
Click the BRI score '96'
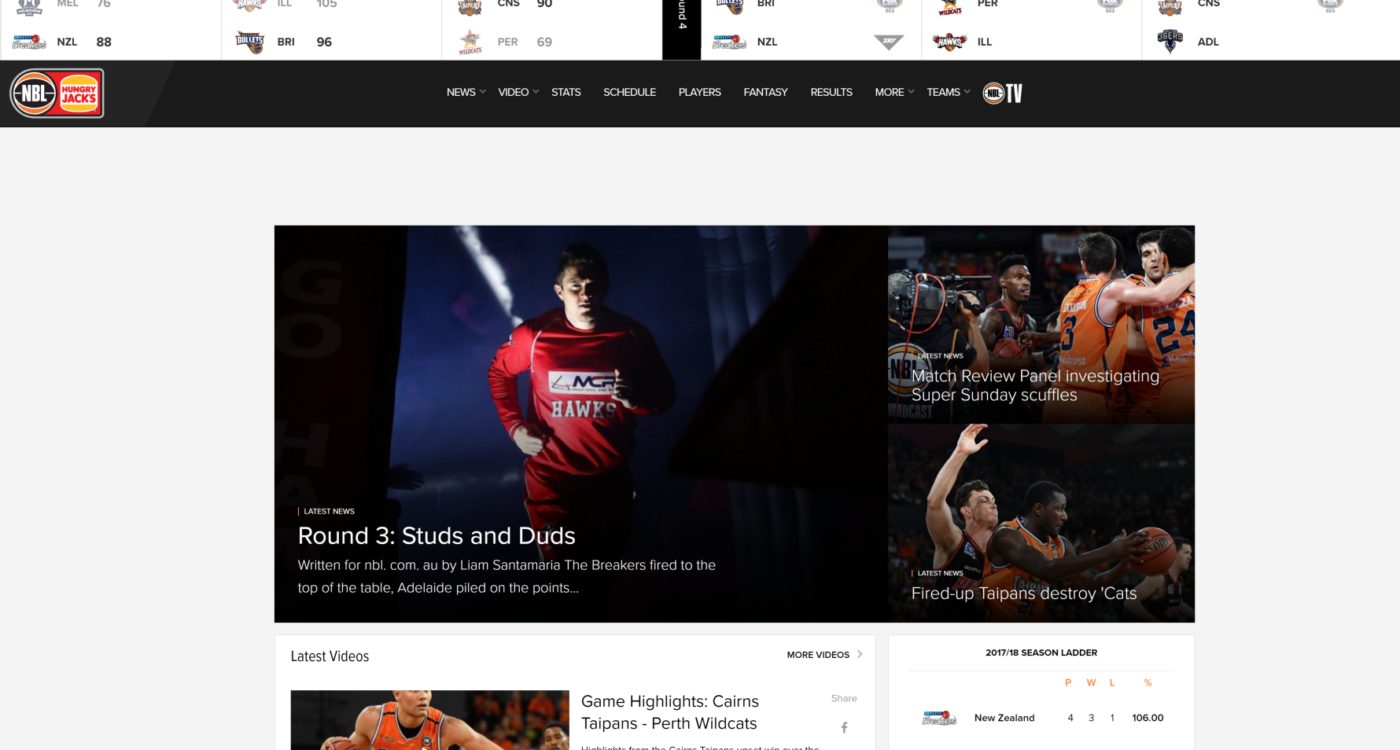[x=324, y=42]
